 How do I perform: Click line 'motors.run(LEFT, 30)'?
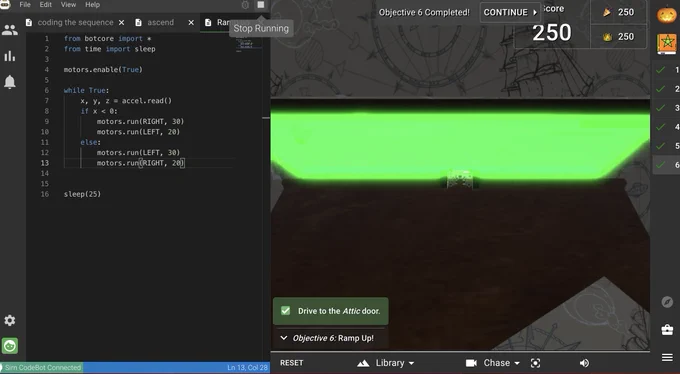coord(138,153)
